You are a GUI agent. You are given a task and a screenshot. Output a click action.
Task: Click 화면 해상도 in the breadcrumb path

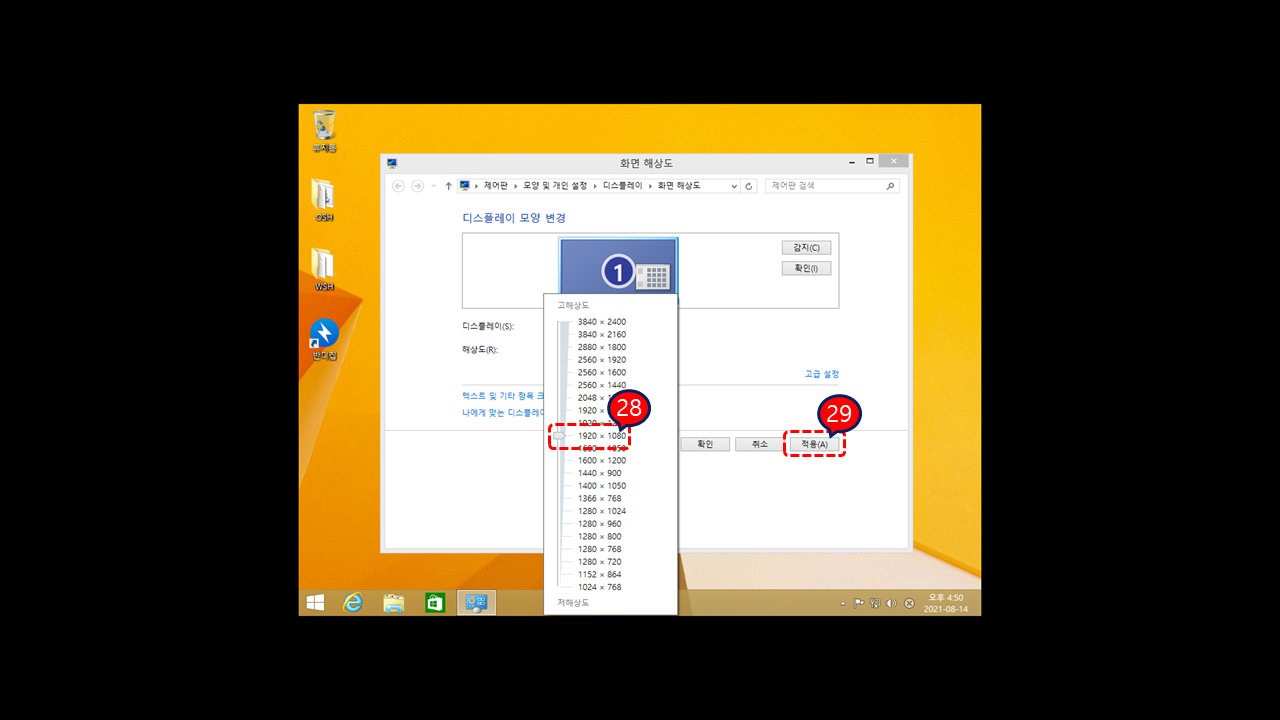[679, 186]
